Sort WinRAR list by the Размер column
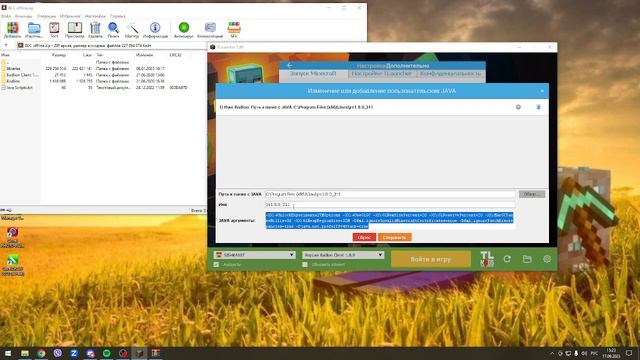 [59, 55]
